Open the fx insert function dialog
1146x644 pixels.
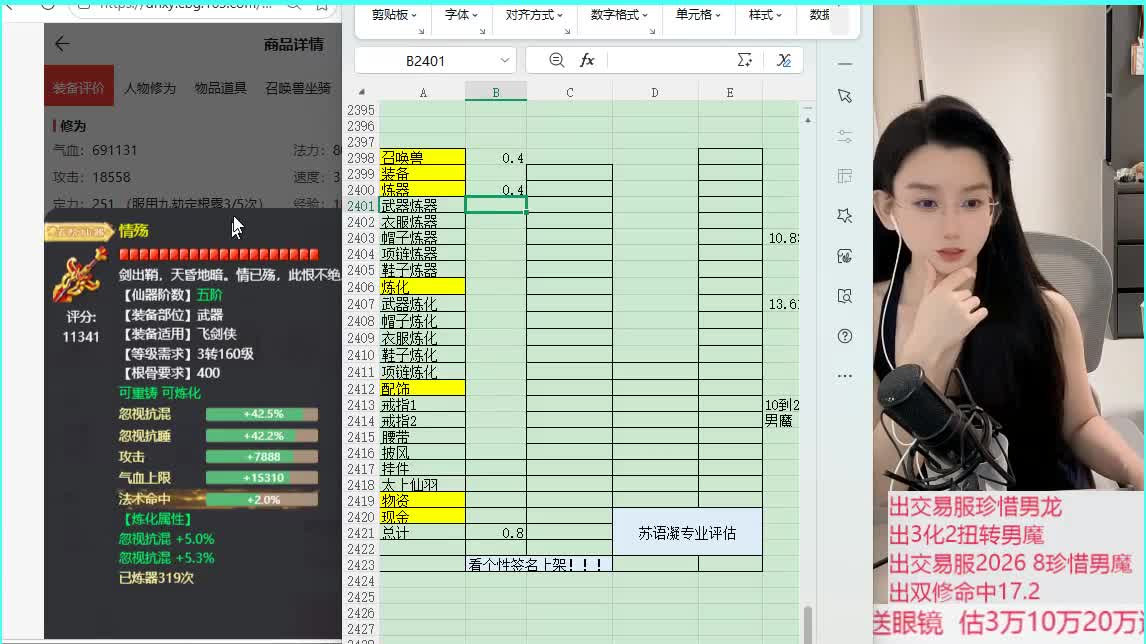point(587,60)
